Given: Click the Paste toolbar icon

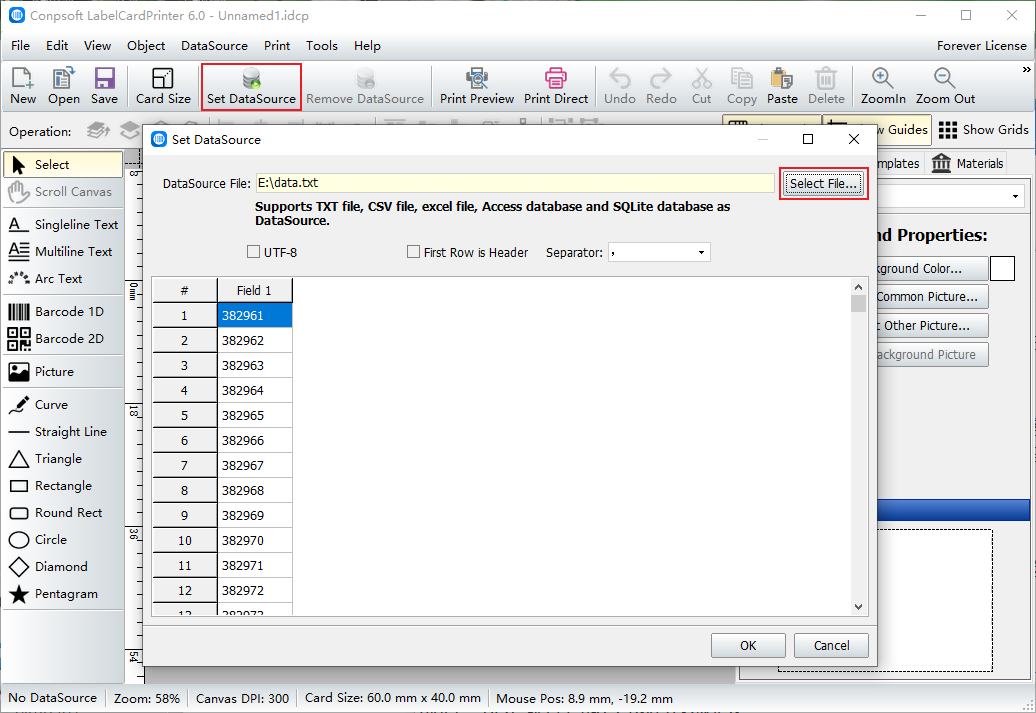Looking at the screenshot, I should click(782, 86).
